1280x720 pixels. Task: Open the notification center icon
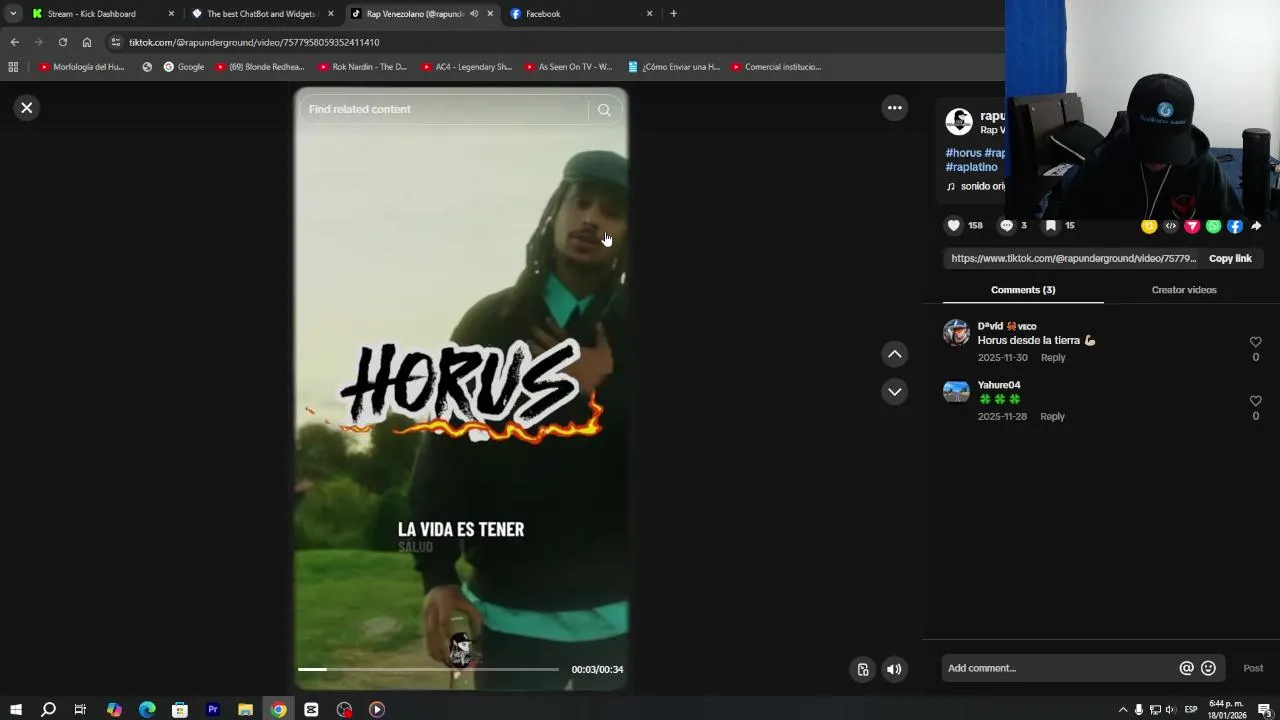[x=1264, y=710]
